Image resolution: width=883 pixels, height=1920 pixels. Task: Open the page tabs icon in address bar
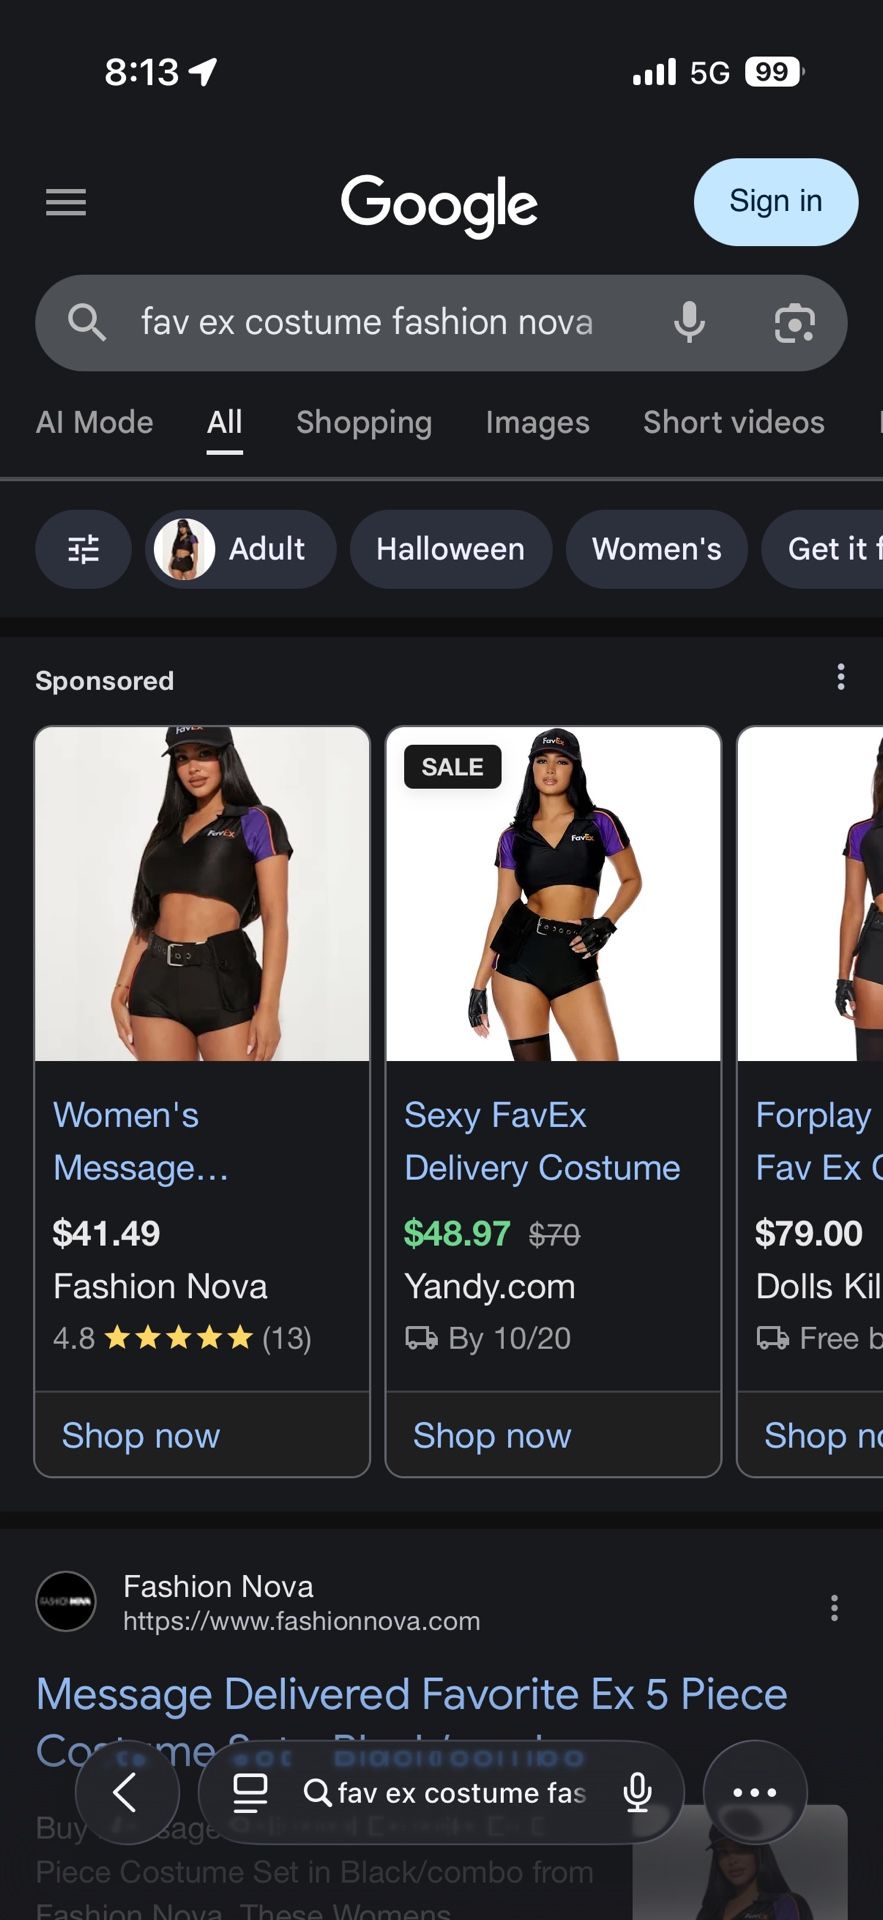tap(250, 1793)
